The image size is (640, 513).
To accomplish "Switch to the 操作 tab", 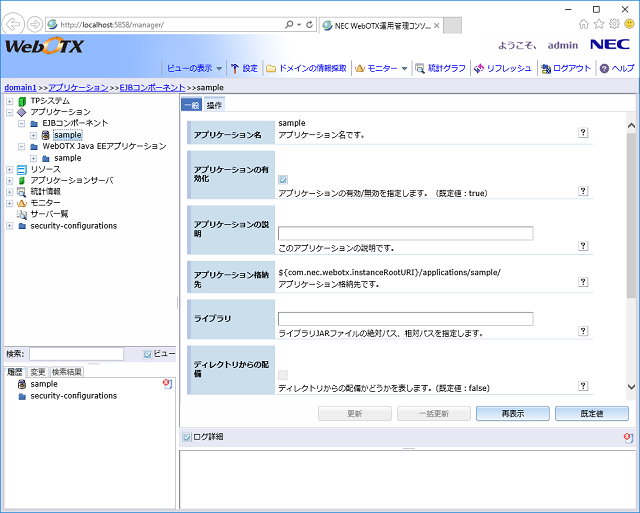I will pyautogui.click(x=214, y=104).
